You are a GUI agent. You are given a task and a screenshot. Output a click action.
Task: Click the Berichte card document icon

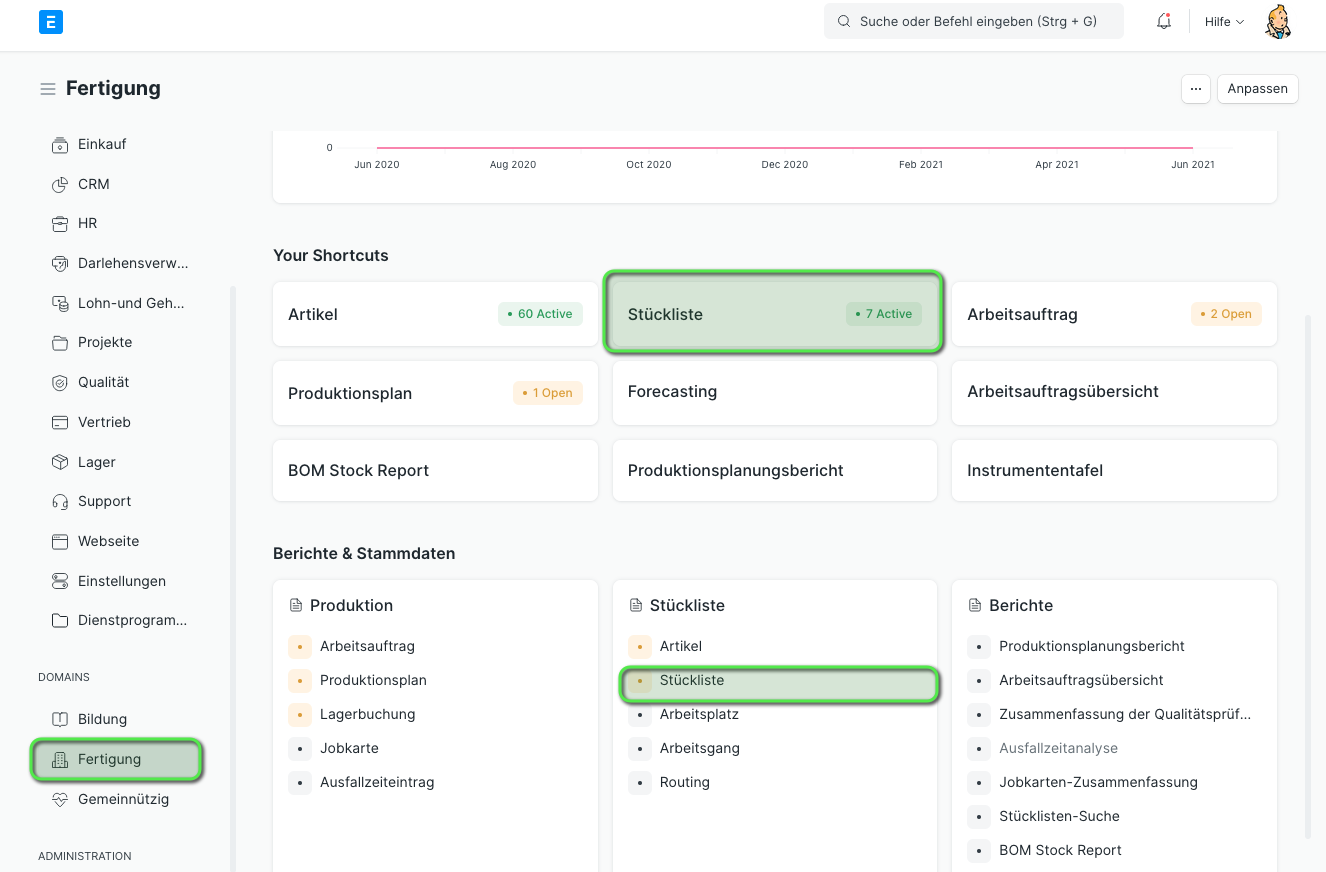(x=974, y=605)
